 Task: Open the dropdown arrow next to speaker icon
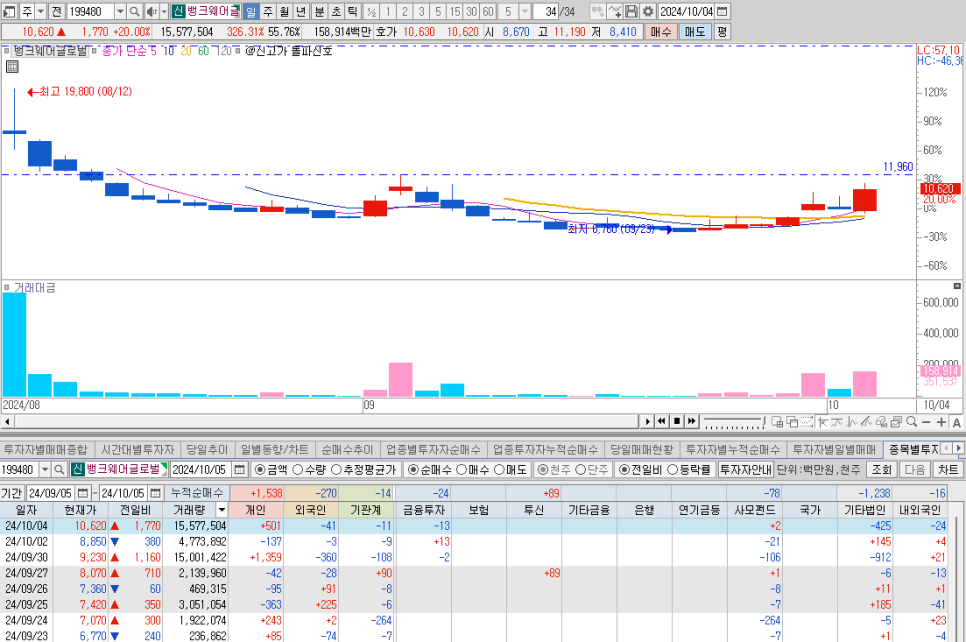click(164, 11)
